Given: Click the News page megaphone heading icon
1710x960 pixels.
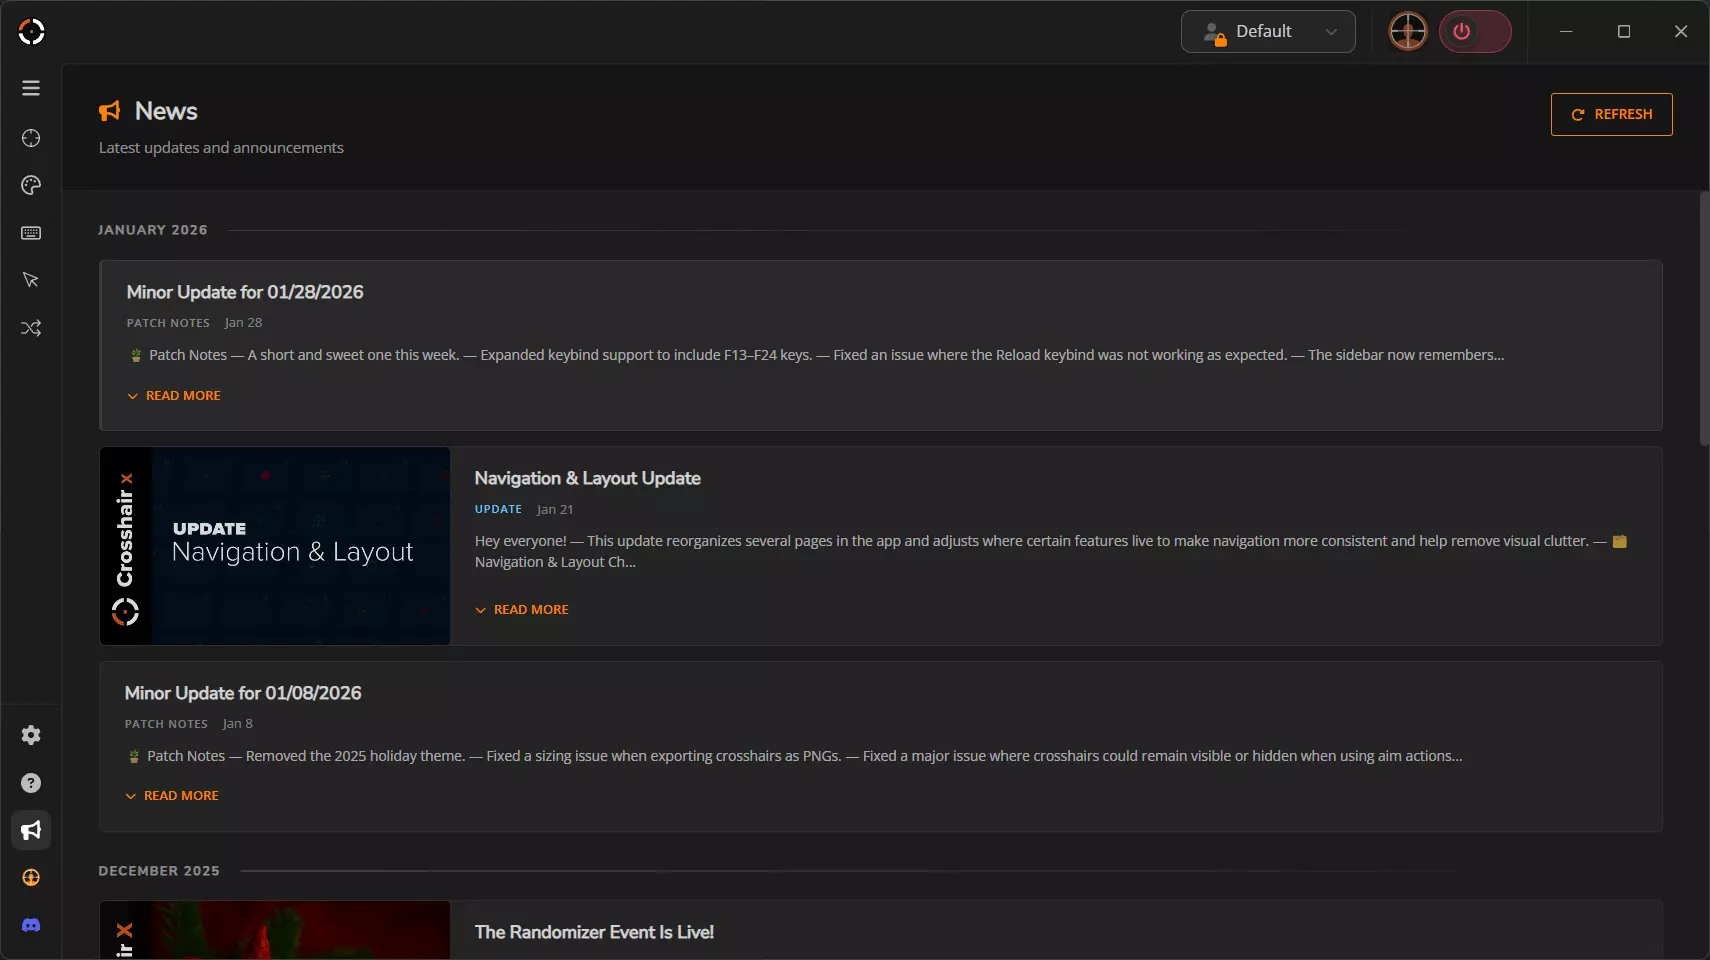Looking at the screenshot, I should pos(110,111).
